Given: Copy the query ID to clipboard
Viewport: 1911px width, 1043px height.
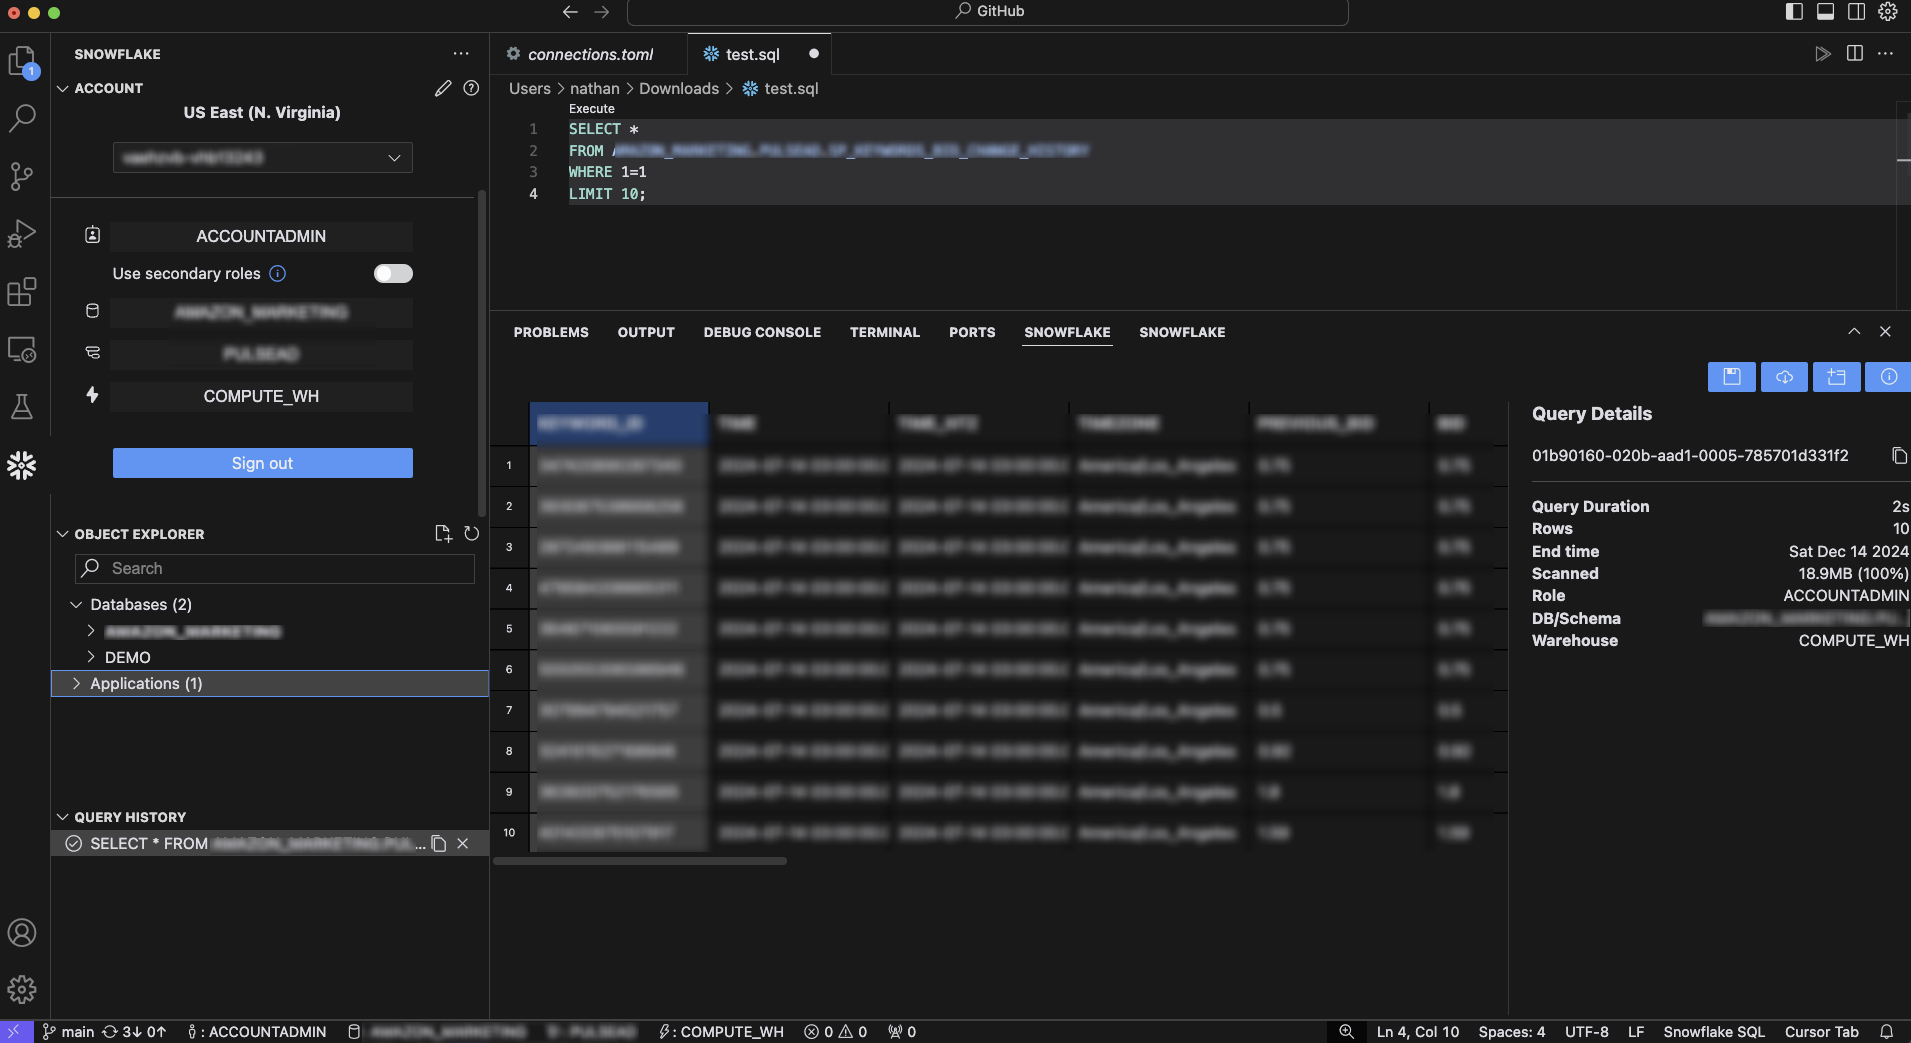Looking at the screenshot, I should tap(1899, 456).
